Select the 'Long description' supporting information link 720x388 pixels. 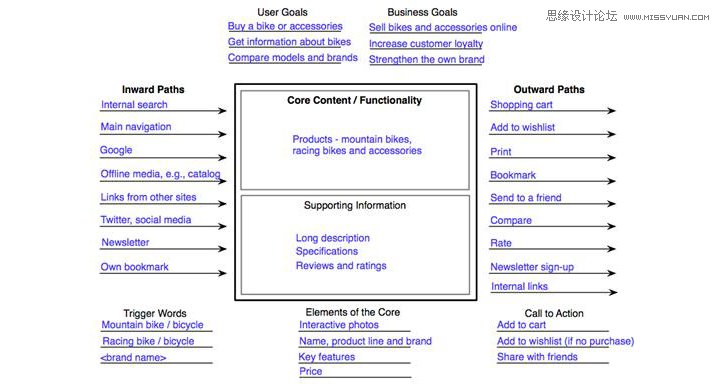point(332,238)
